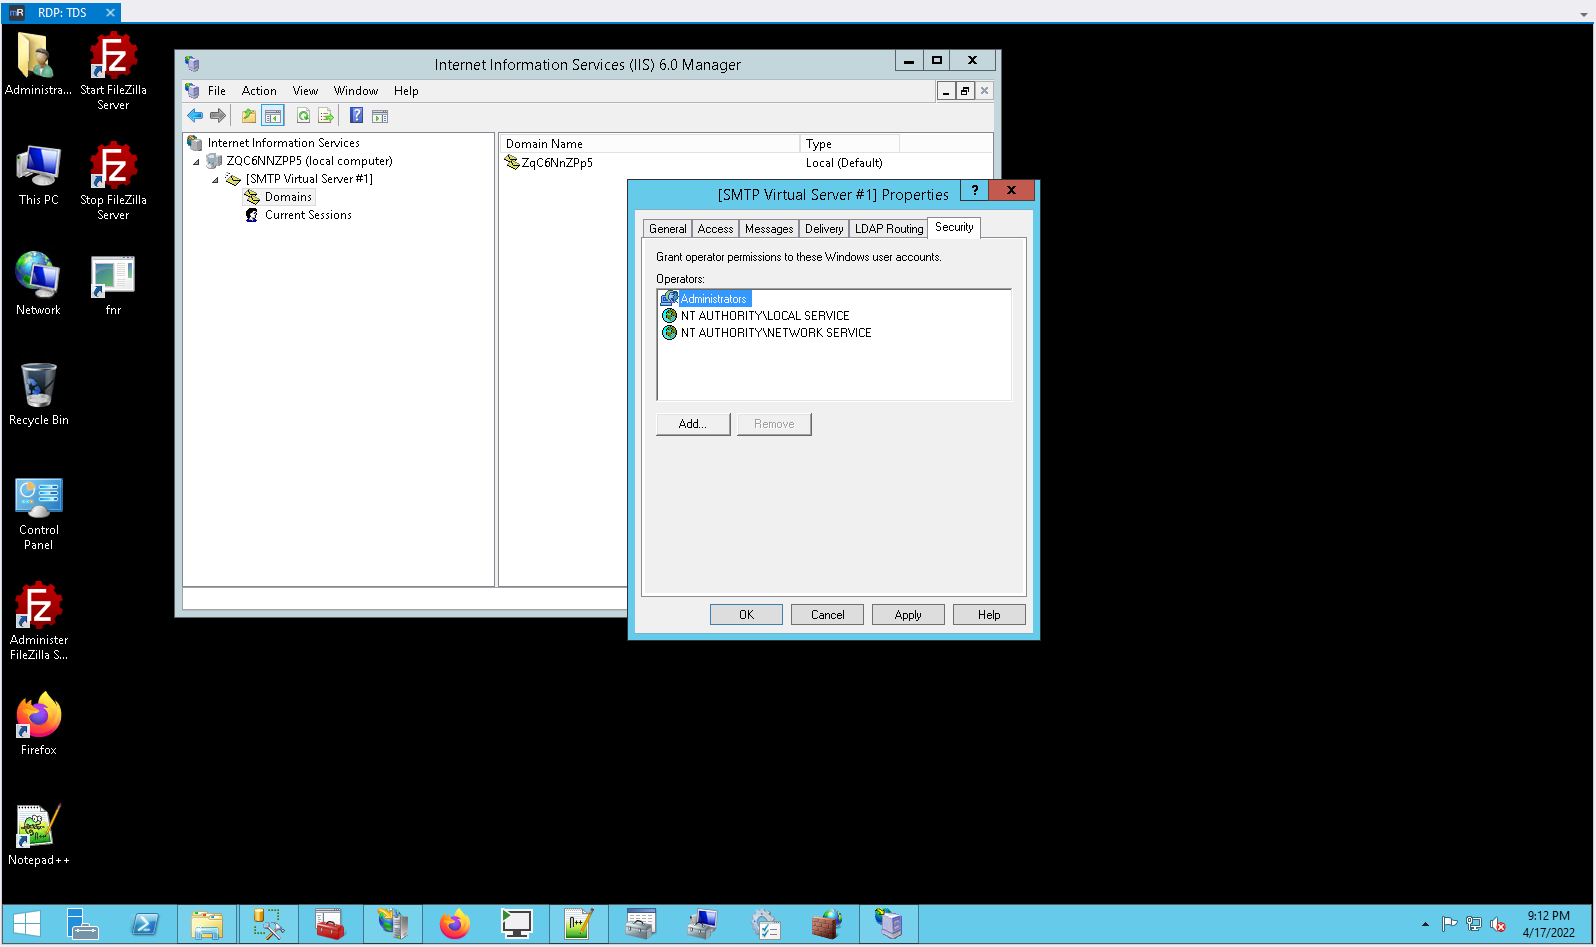Toggle the Show/Hide Action Pane toolbar icon
This screenshot has width=1596, height=947.
click(x=380, y=116)
